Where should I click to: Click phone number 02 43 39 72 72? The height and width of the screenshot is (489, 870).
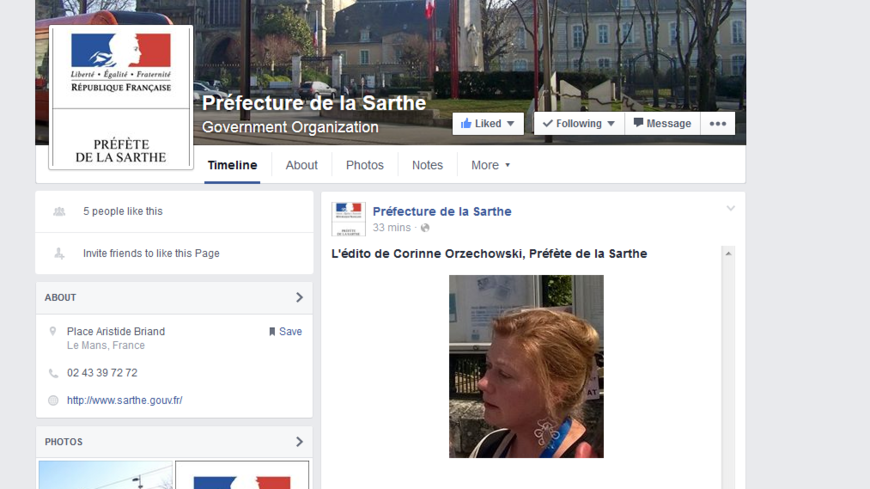(x=102, y=373)
